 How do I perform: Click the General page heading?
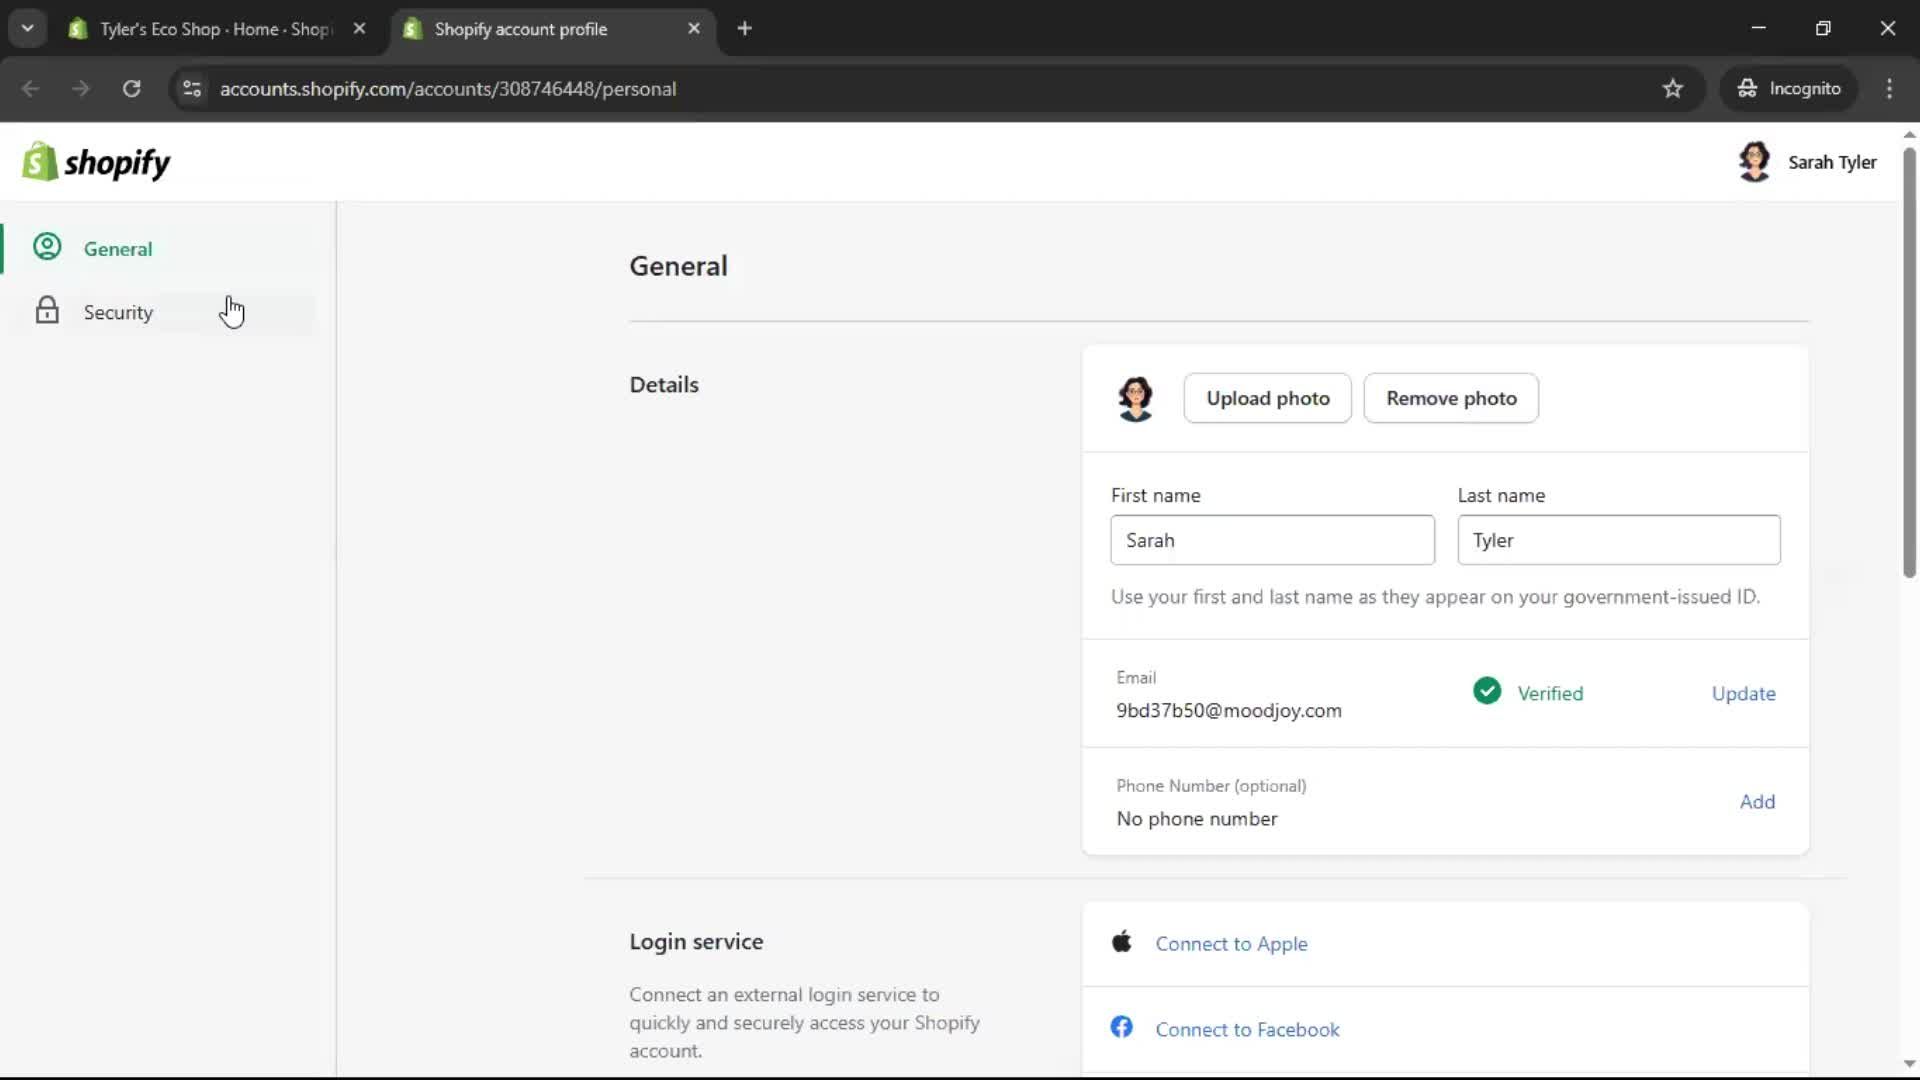(x=678, y=266)
